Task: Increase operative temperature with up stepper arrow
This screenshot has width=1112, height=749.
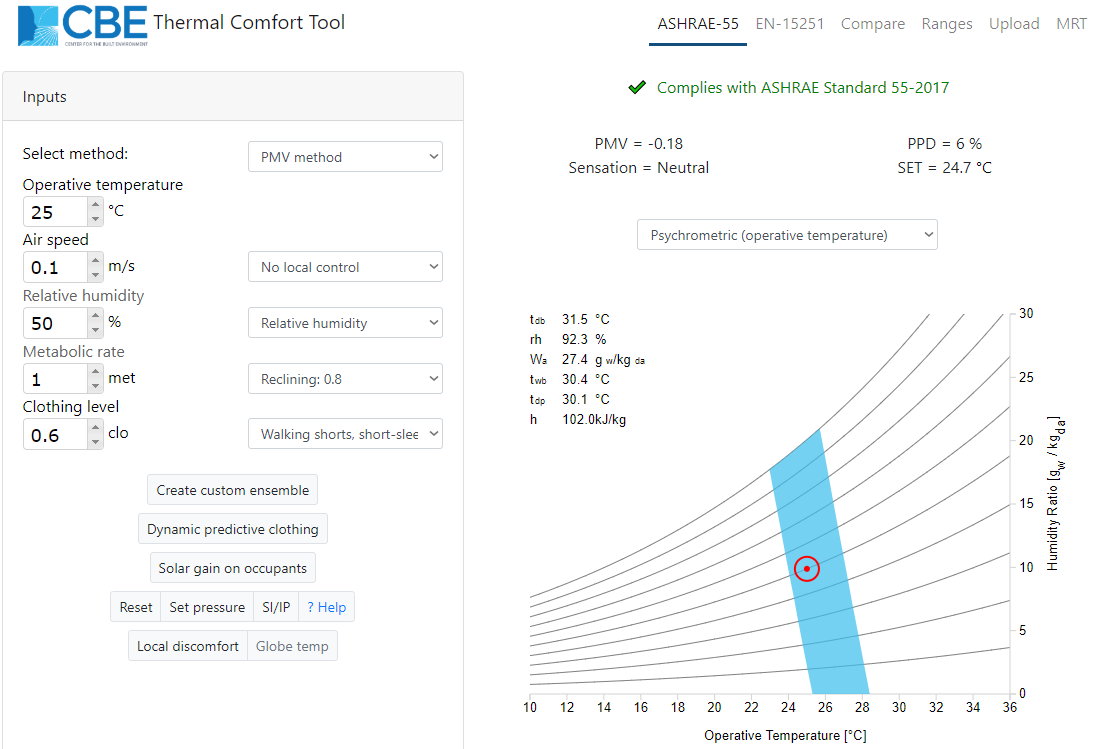Action: point(95,205)
